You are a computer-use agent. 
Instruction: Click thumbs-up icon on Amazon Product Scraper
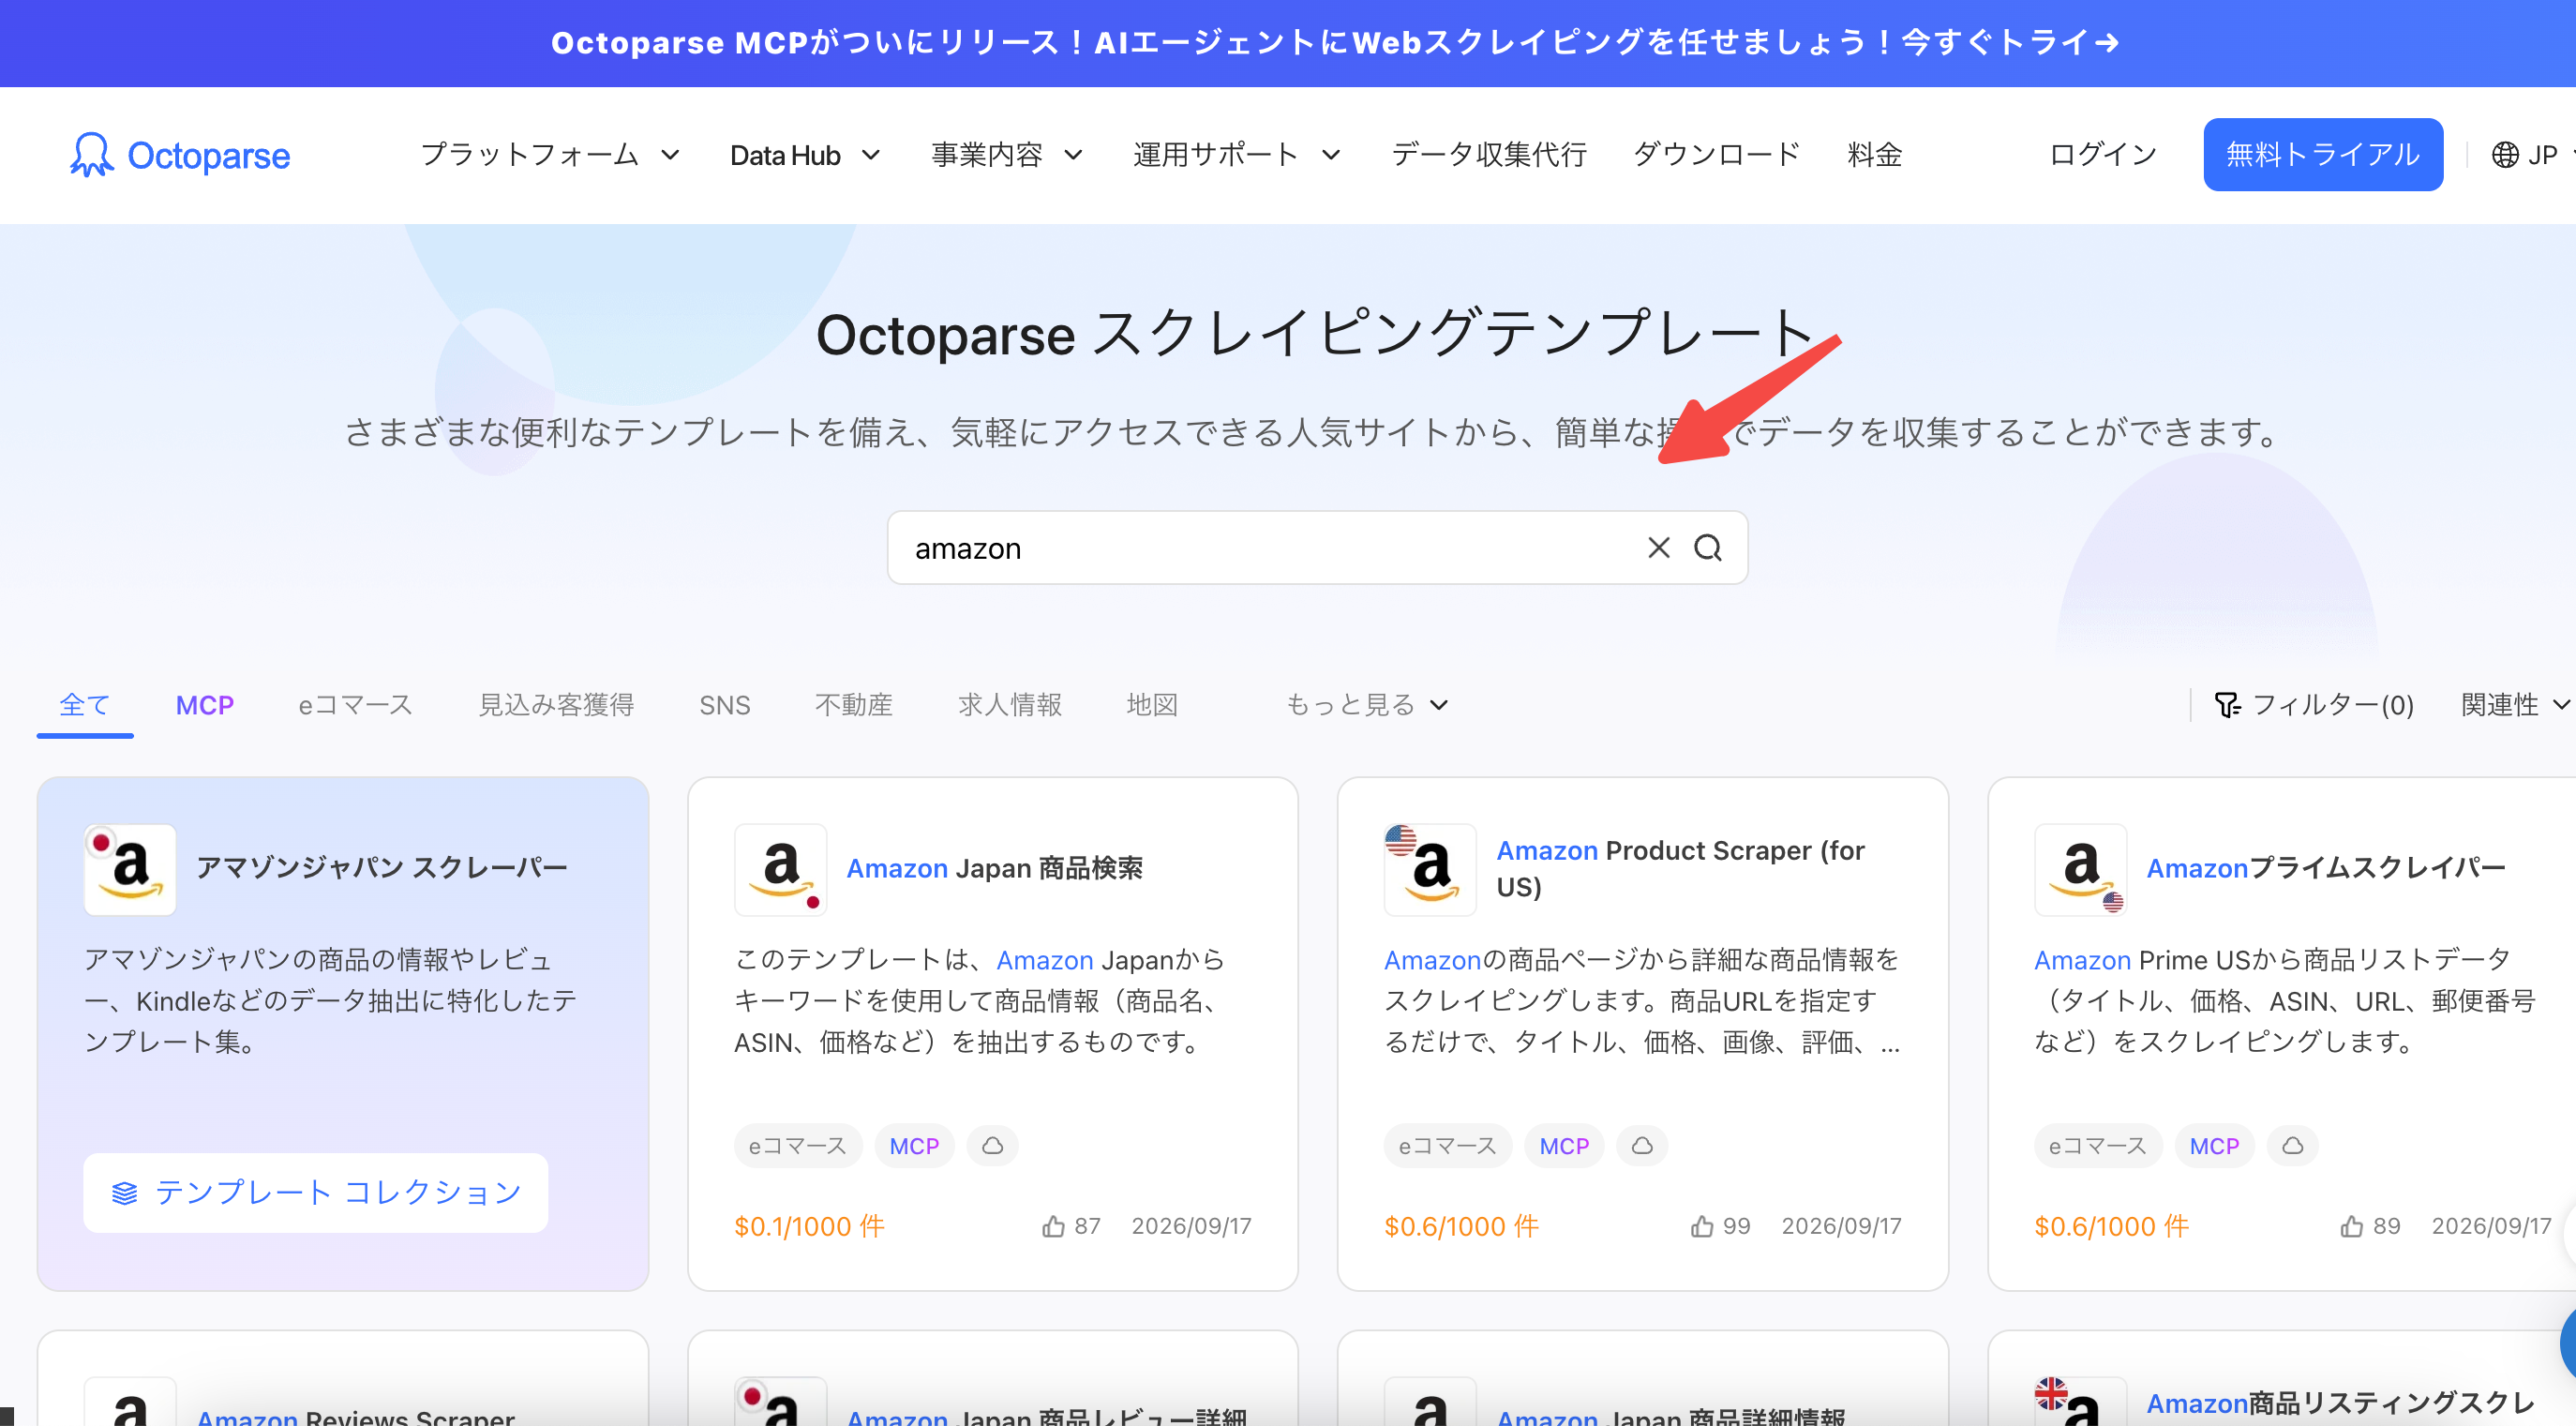(1702, 1226)
